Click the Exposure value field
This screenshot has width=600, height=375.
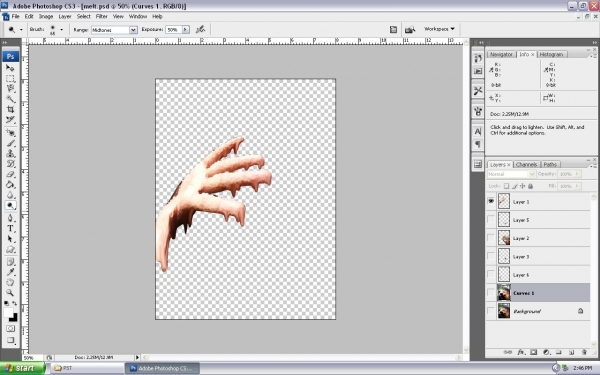(173, 29)
